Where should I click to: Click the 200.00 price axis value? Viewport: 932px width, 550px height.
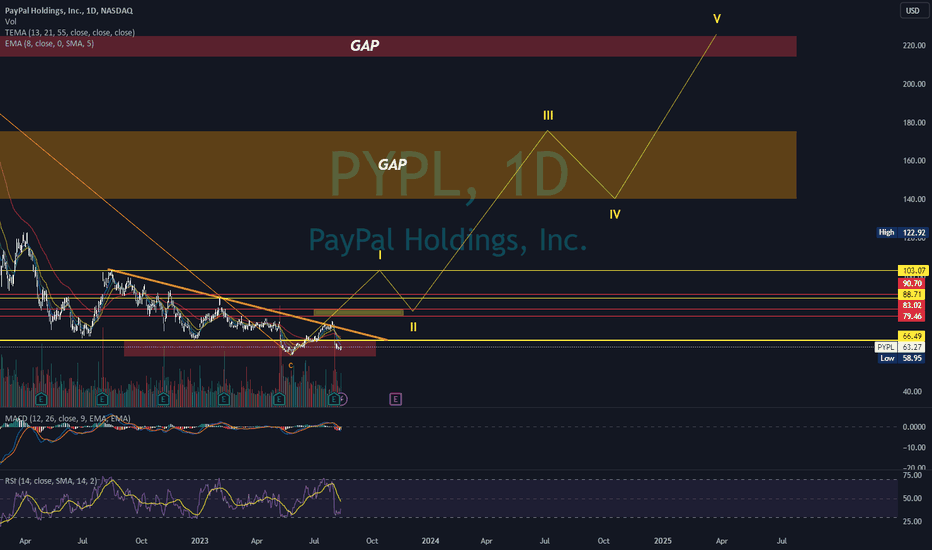pyautogui.click(x=914, y=84)
